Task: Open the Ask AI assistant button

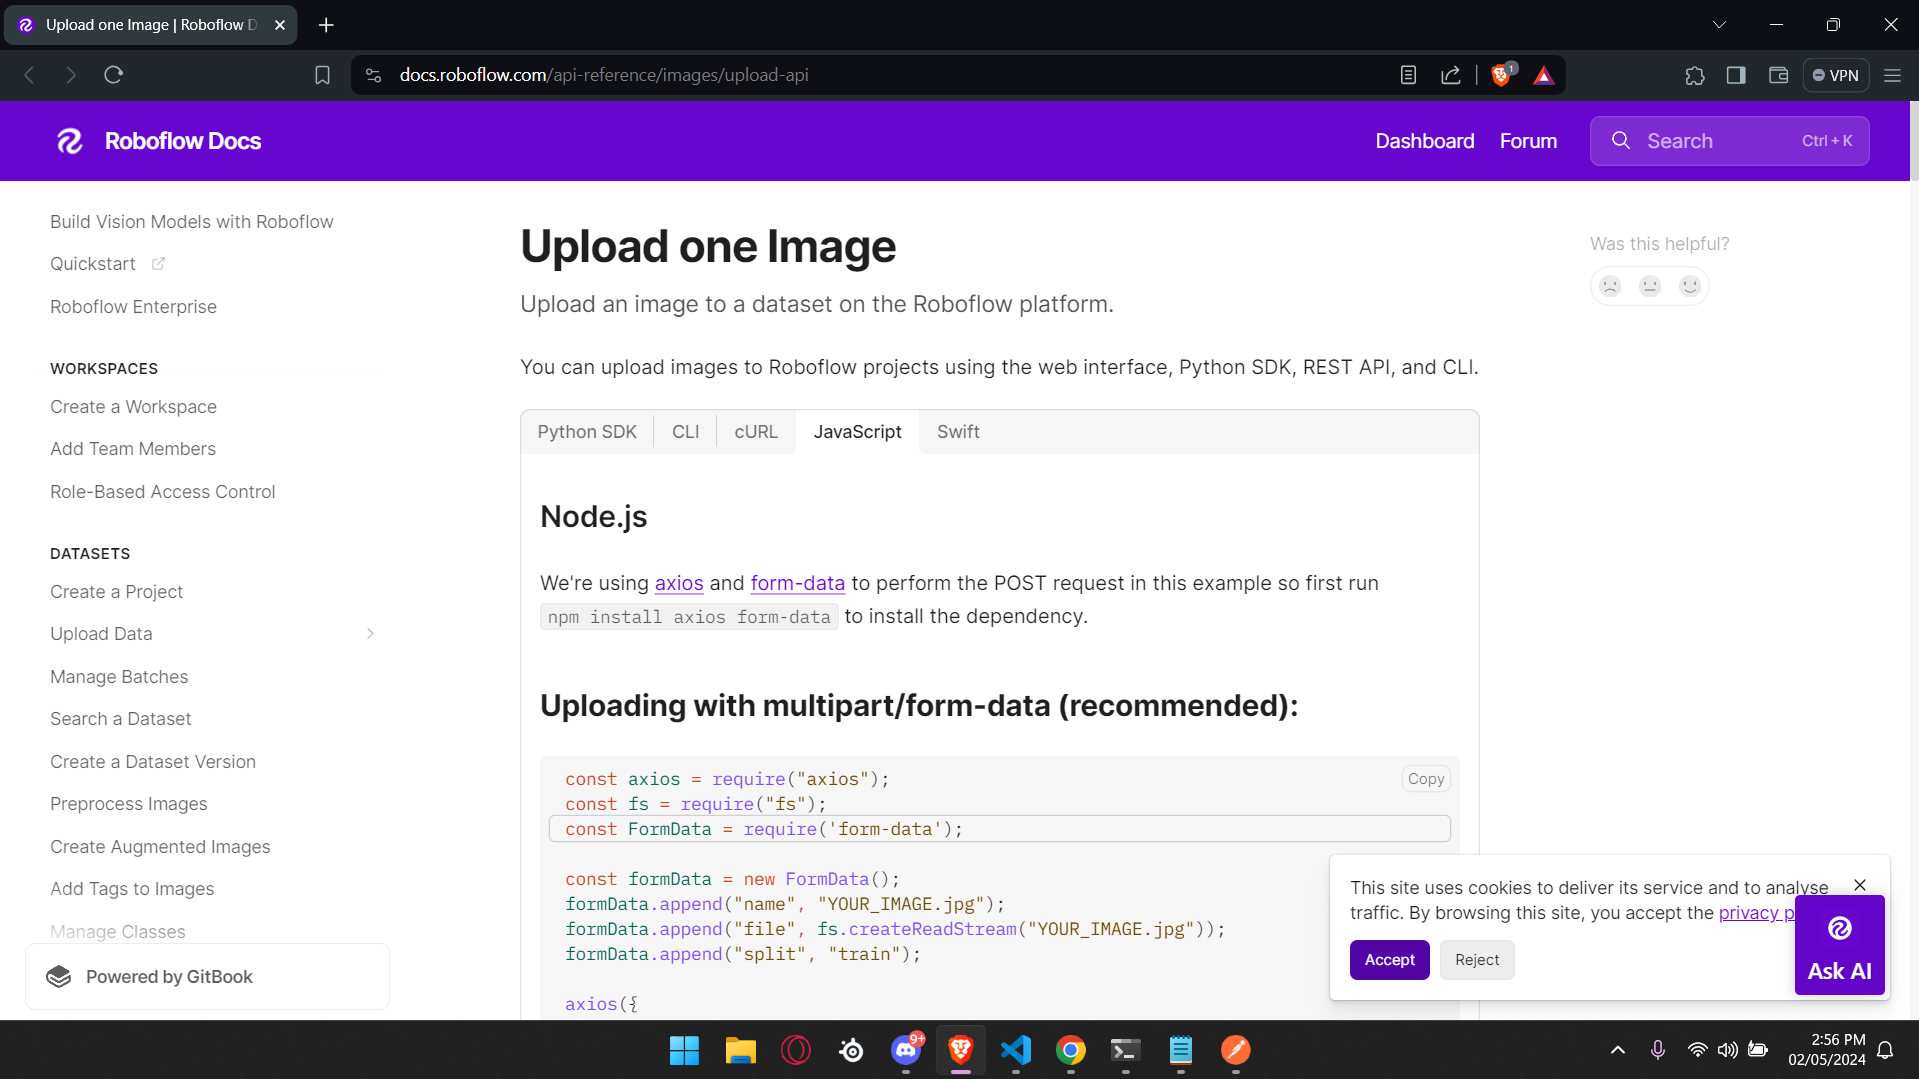Action: (x=1839, y=945)
